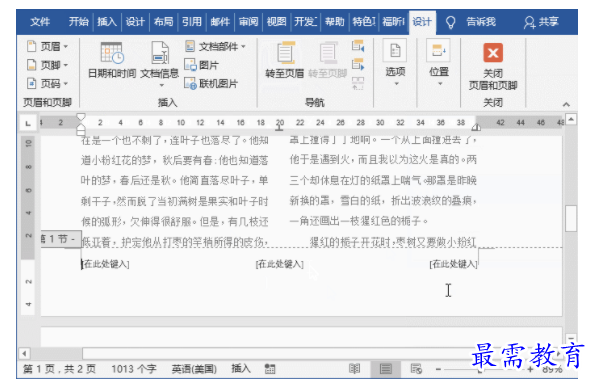Viewport: 593px width, 387px height.
Task: Insert a 图片 picture
Action: click(202, 65)
